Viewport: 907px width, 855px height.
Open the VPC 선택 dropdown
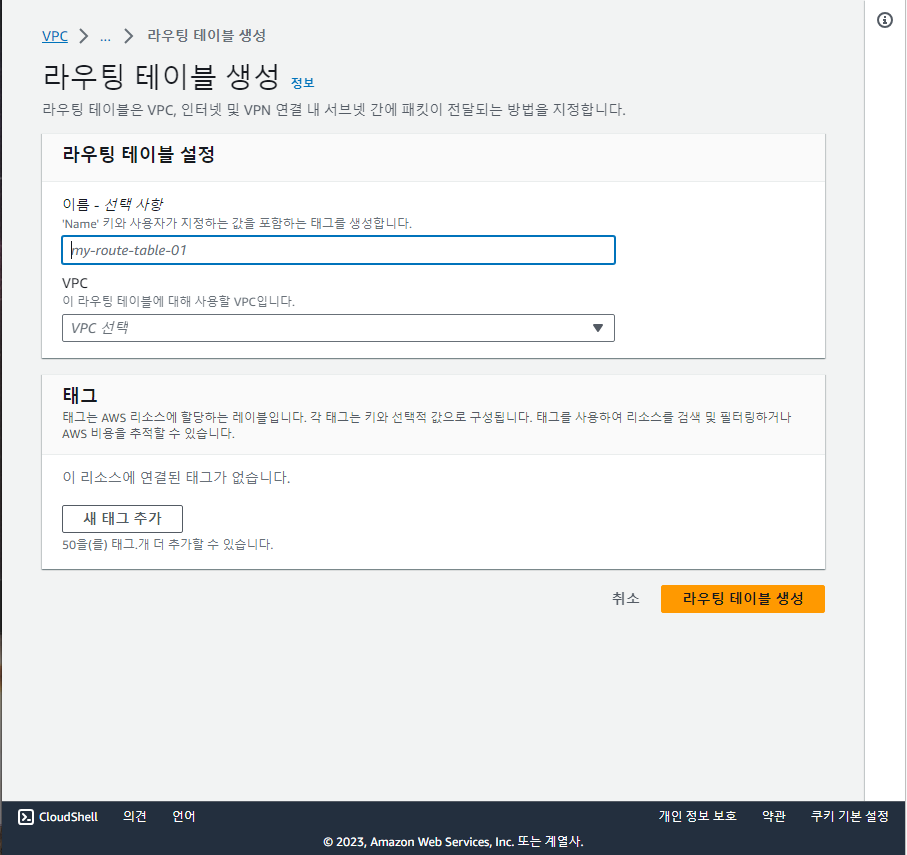click(x=338, y=328)
